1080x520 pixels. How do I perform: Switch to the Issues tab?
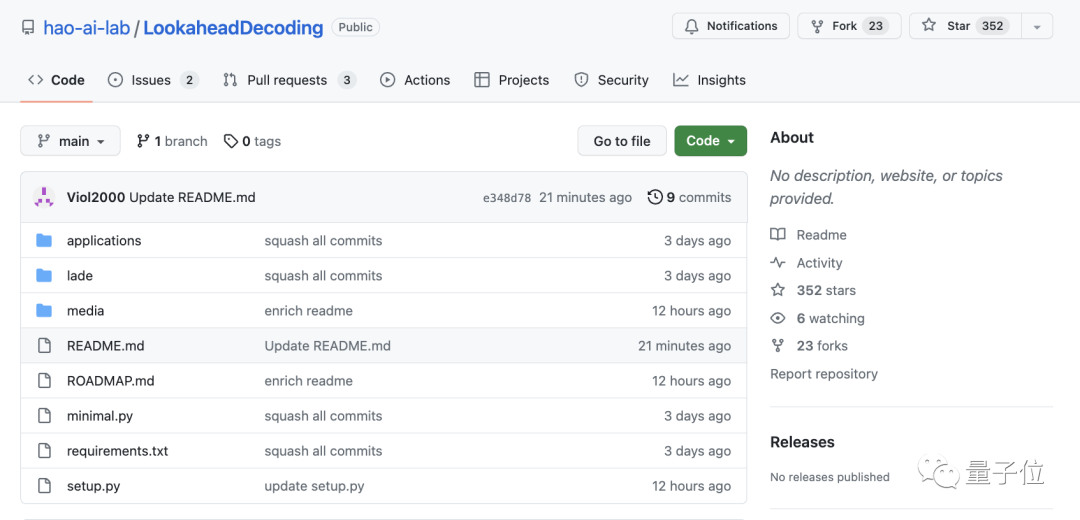pyautogui.click(x=152, y=80)
